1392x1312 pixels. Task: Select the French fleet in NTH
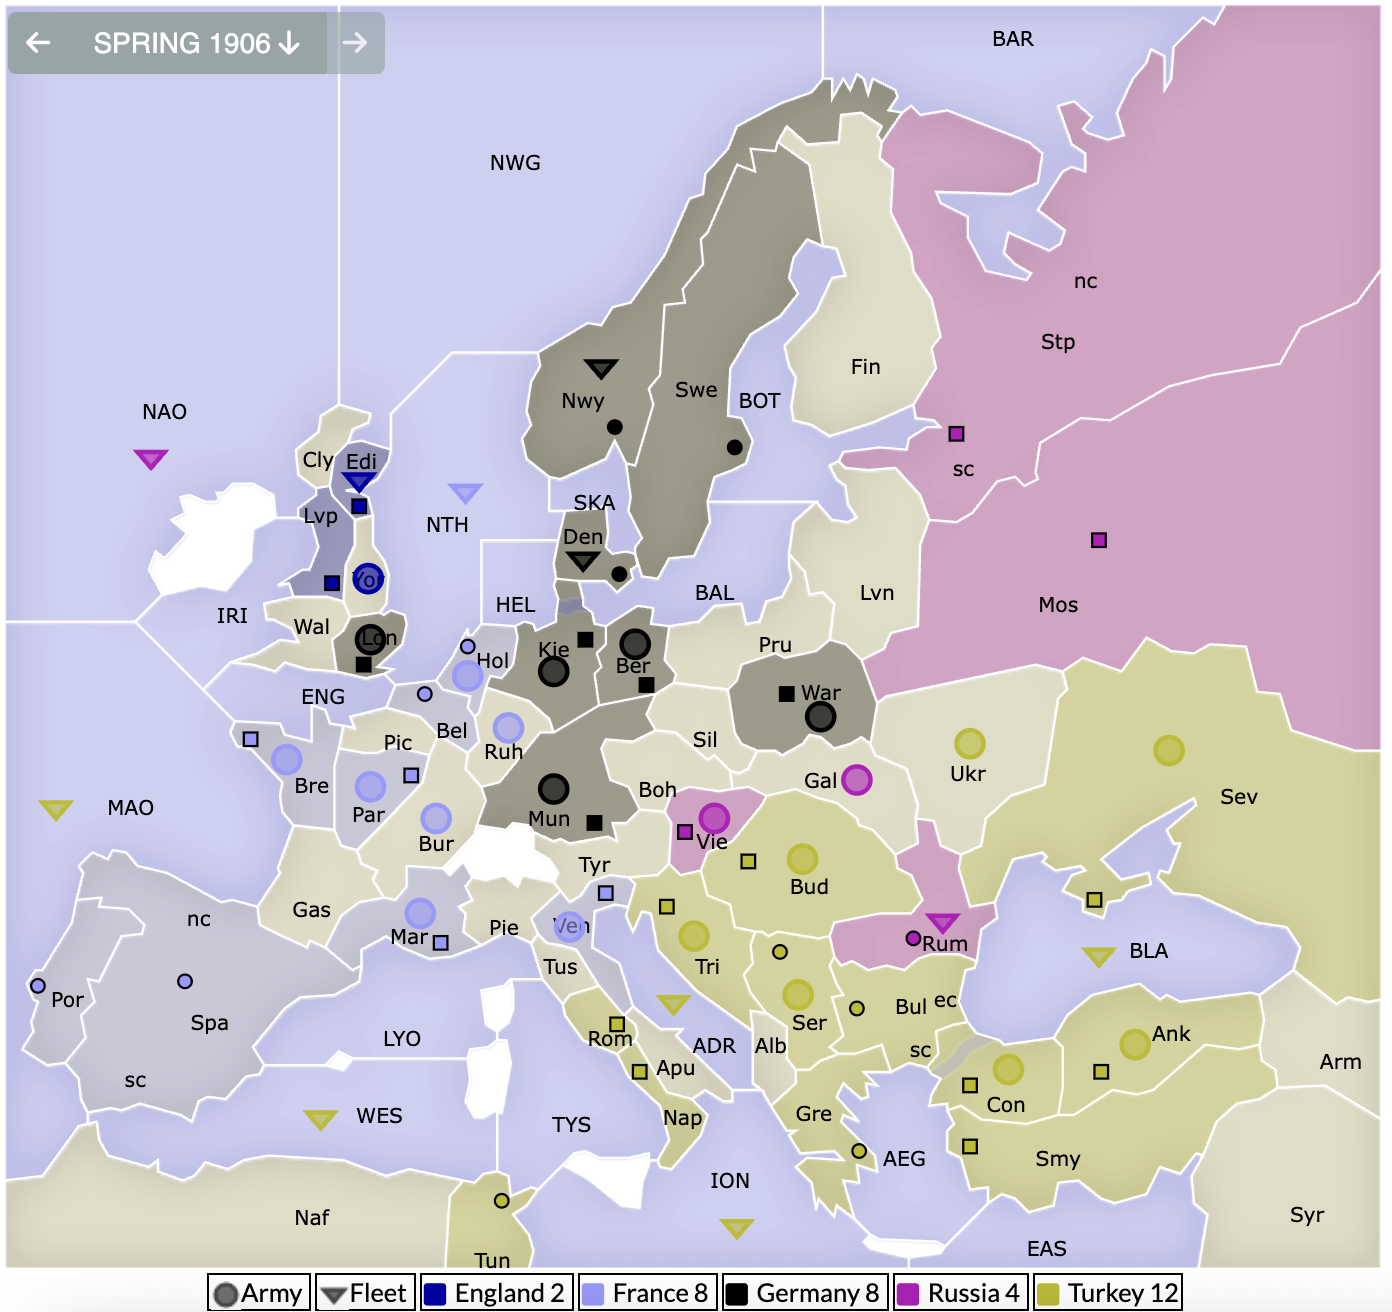tap(465, 492)
